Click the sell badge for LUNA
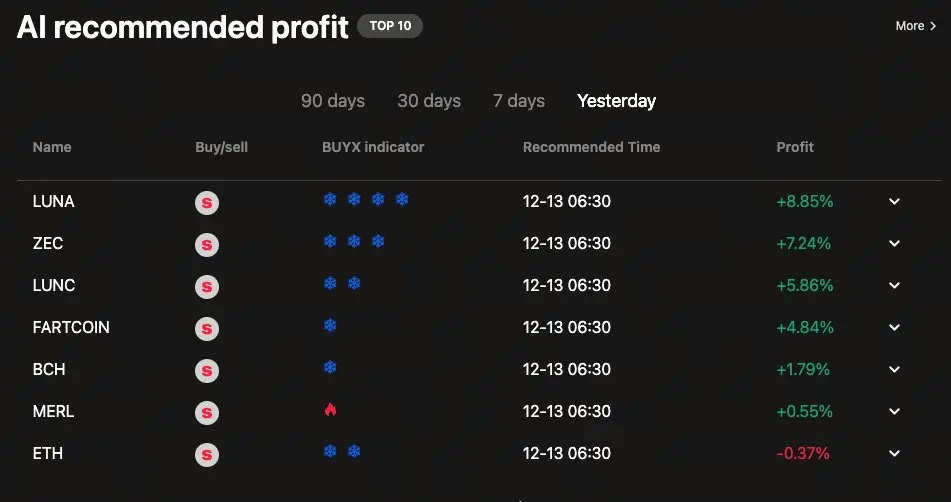Viewport: 951px width, 502px height. 207,203
